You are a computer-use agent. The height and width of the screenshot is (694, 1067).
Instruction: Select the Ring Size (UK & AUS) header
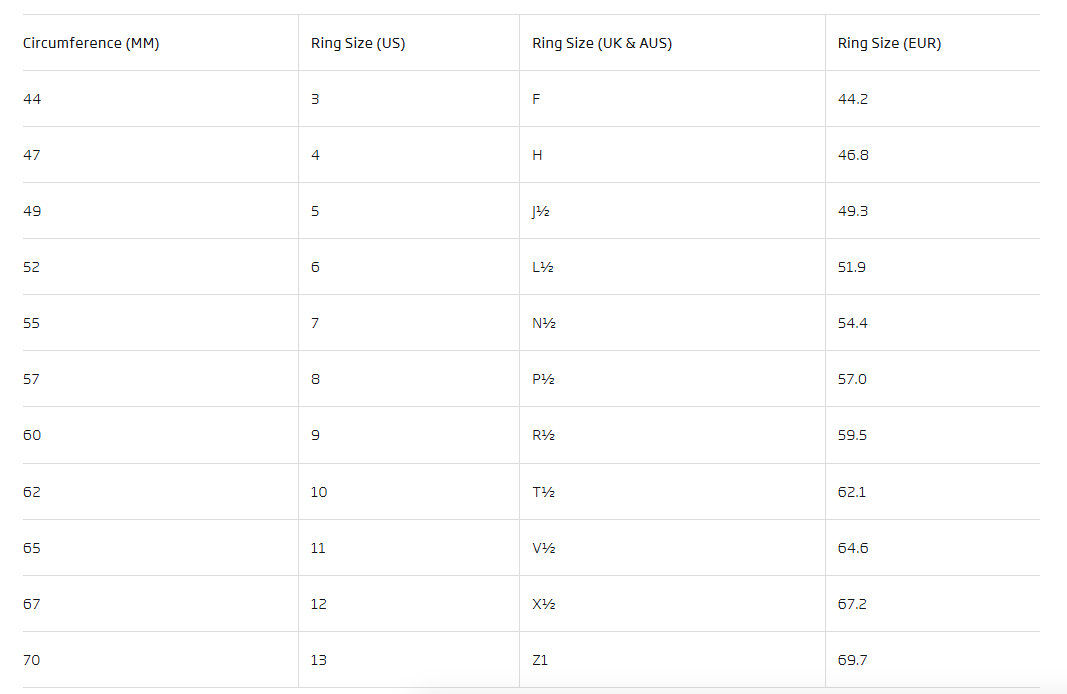point(602,43)
